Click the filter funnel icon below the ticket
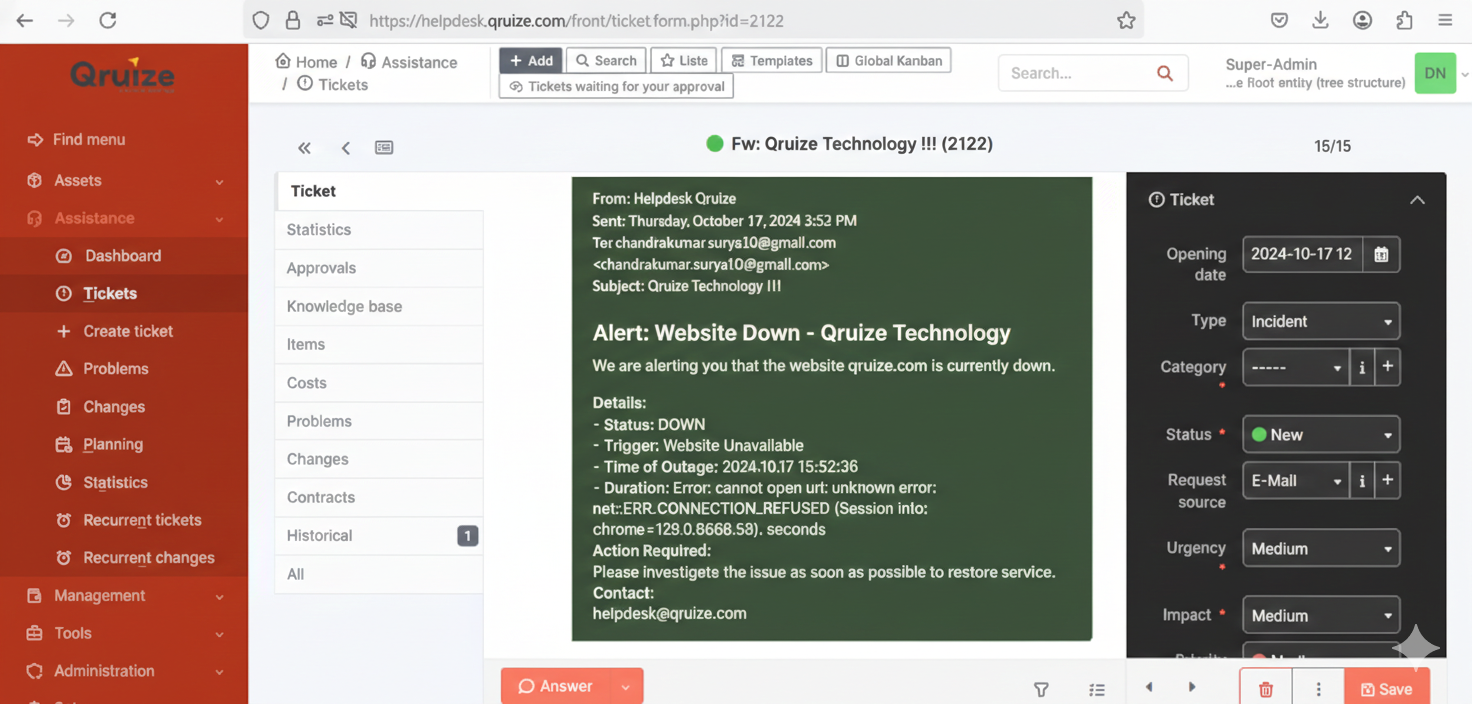The height and width of the screenshot is (704, 1472). click(x=1041, y=689)
